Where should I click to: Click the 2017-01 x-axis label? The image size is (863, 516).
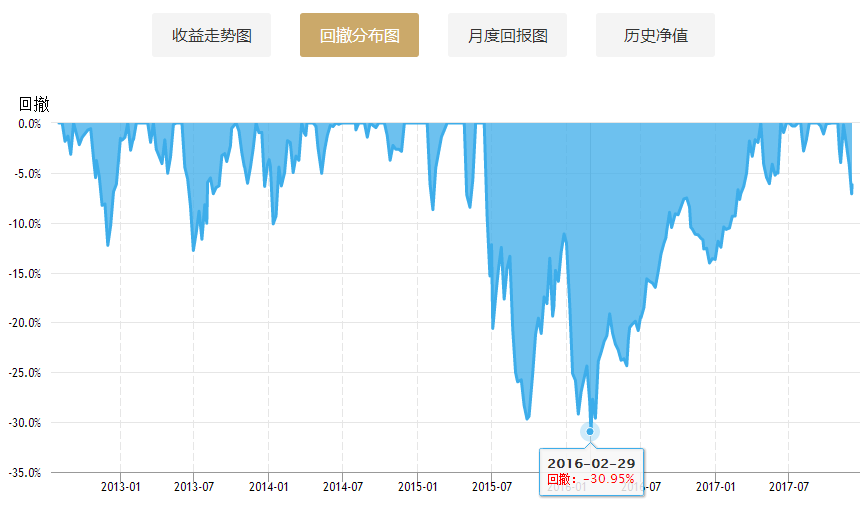(x=715, y=487)
